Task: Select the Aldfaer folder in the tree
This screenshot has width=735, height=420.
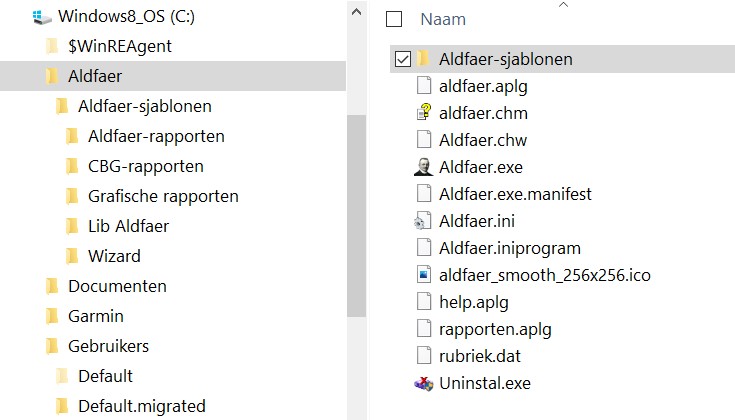Action: coord(95,76)
